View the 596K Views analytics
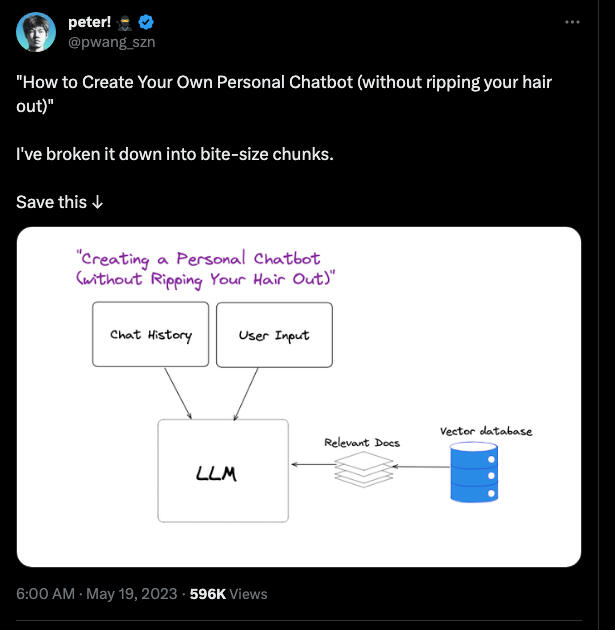This screenshot has height=630, width=615. coord(229,593)
